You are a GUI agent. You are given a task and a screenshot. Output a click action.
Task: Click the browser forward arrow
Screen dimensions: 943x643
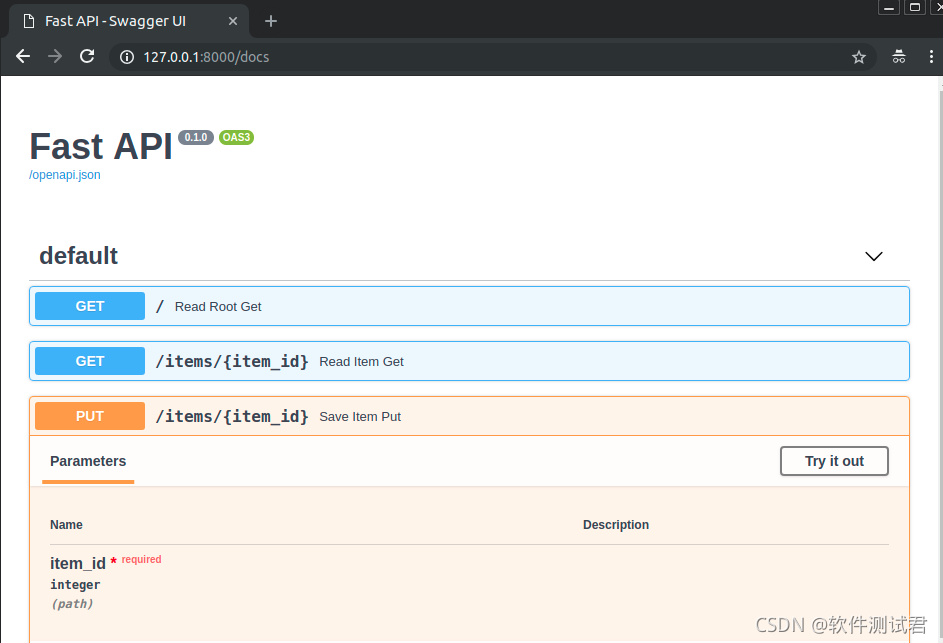tap(55, 57)
